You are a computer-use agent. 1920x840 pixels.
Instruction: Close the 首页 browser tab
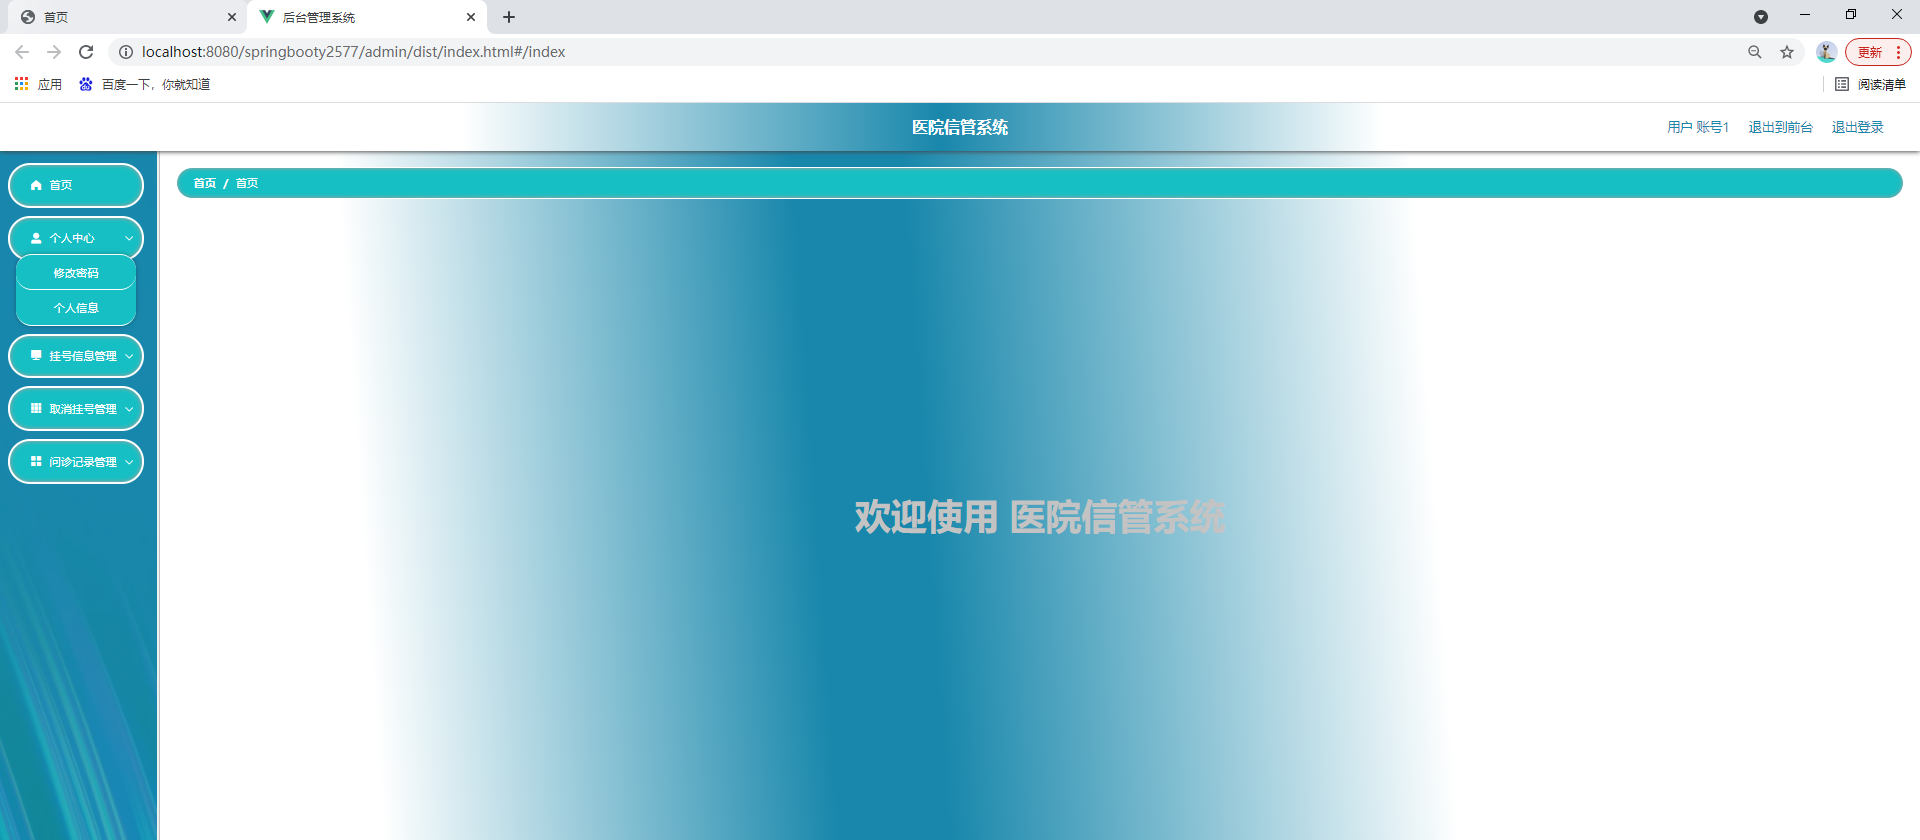point(232,17)
